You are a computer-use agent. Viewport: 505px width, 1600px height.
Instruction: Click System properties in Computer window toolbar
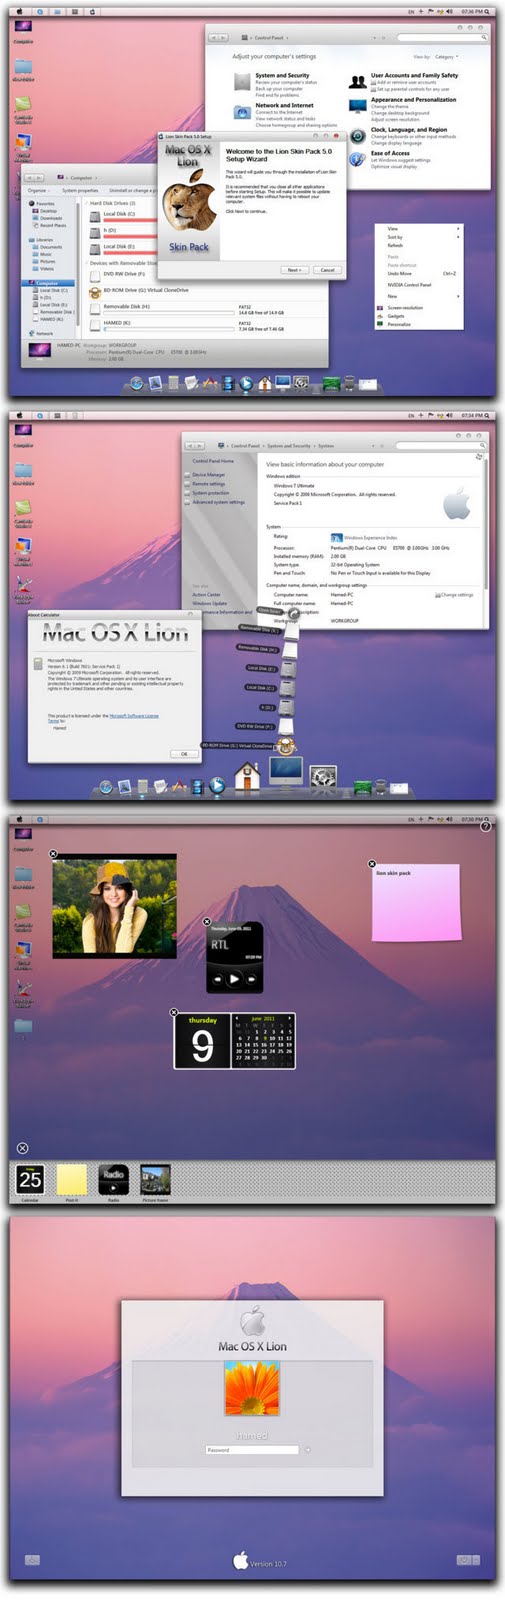(80, 190)
